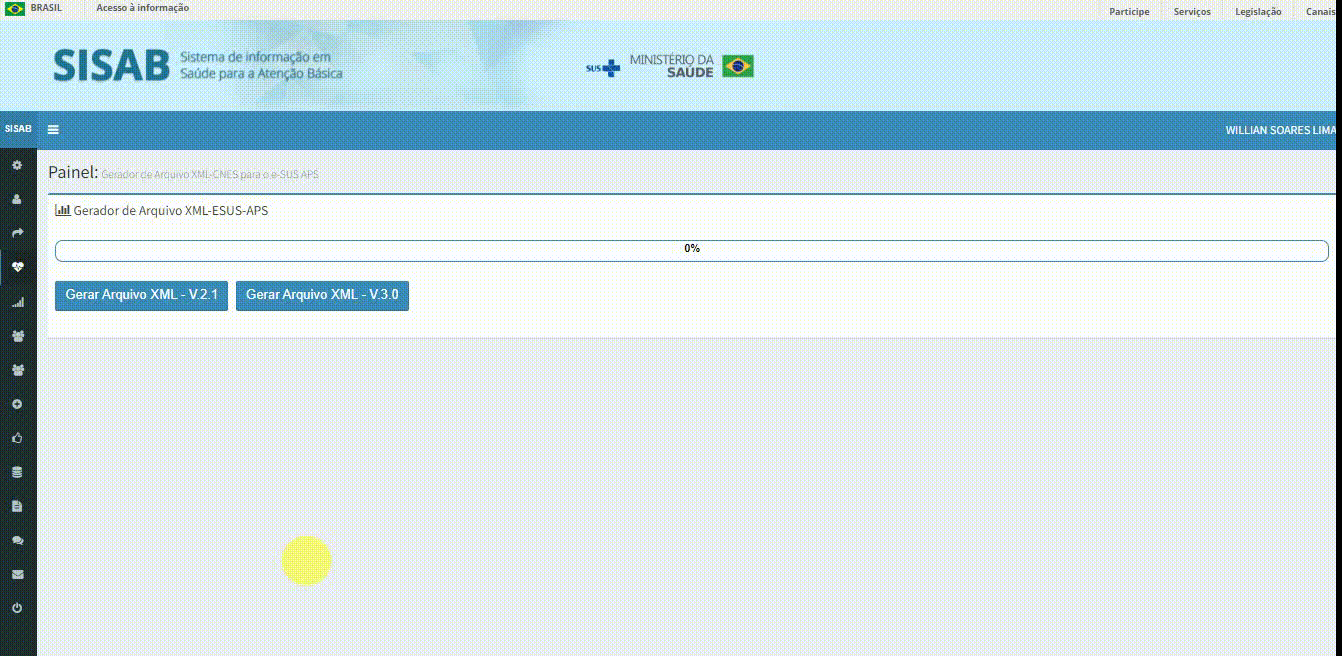The image size is (1342, 656).
Task: Toggle the hamburger menu in blue bar
Action: [x=53, y=129]
